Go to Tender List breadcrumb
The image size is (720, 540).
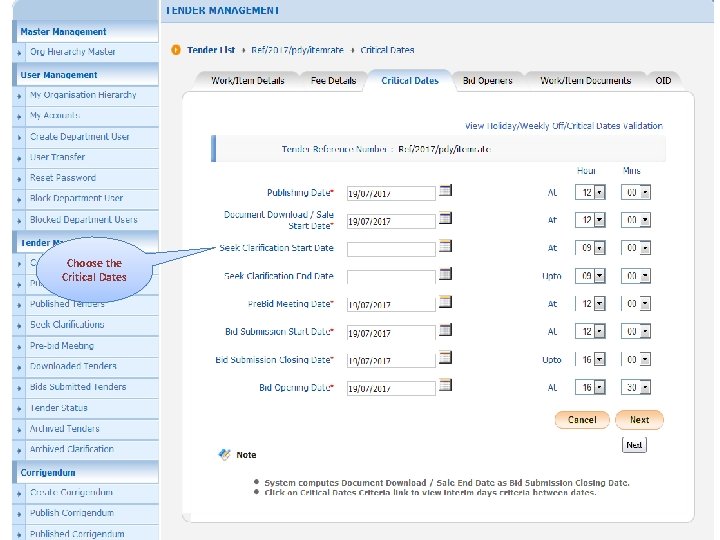211,50
